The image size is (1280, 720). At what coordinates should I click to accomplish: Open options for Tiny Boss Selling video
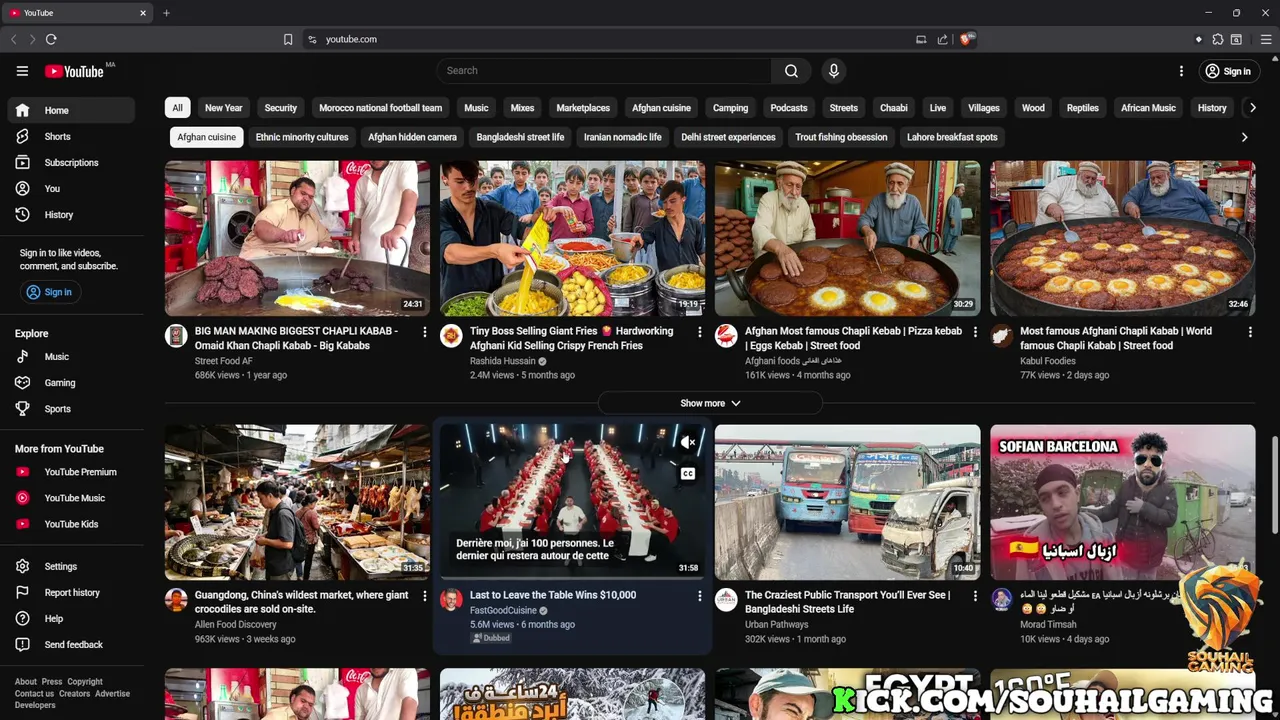tap(699, 332)
